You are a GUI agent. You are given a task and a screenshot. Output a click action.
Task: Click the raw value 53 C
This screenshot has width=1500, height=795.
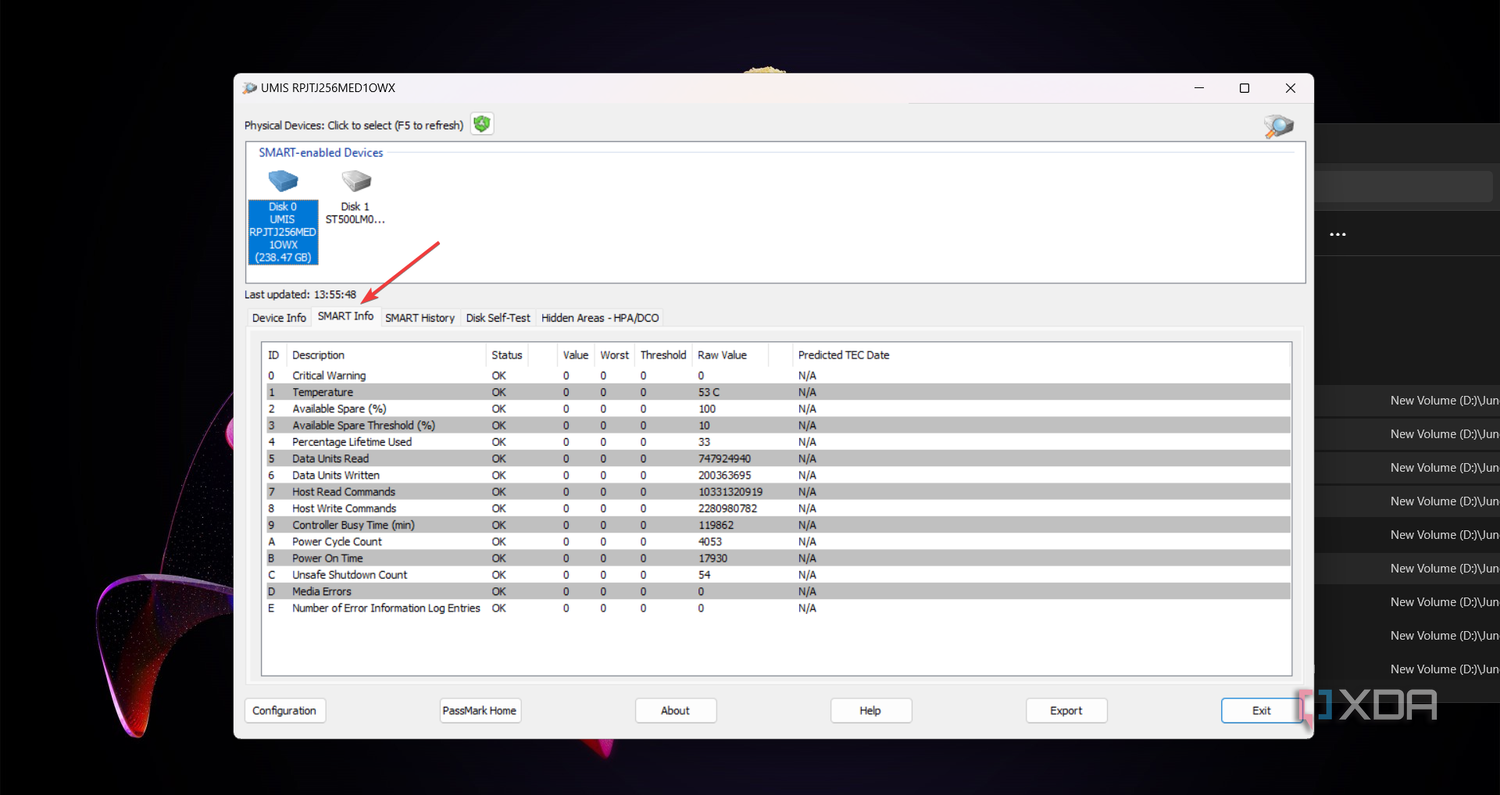tap(709, 392)
